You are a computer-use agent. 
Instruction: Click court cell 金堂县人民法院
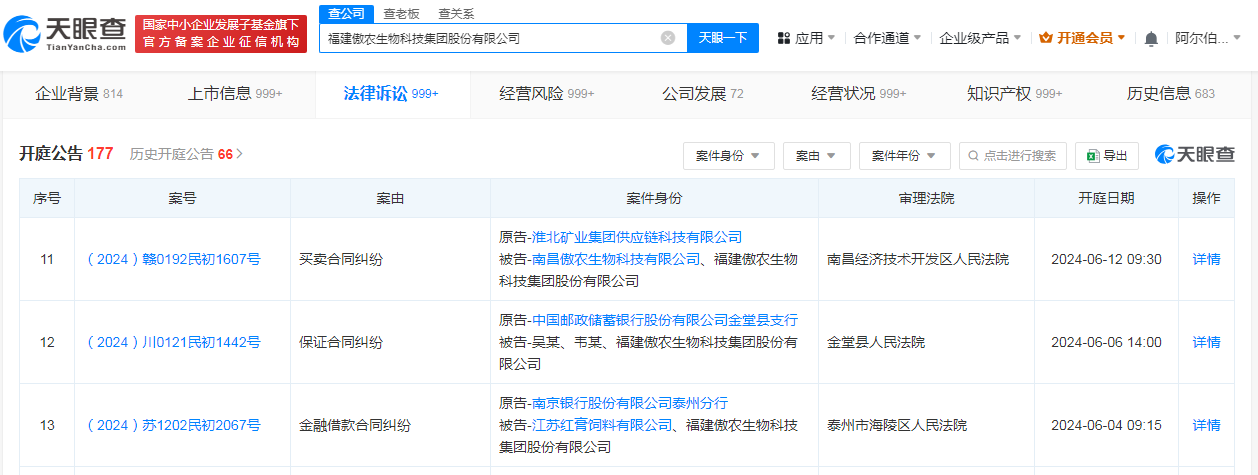click(876, 342)
